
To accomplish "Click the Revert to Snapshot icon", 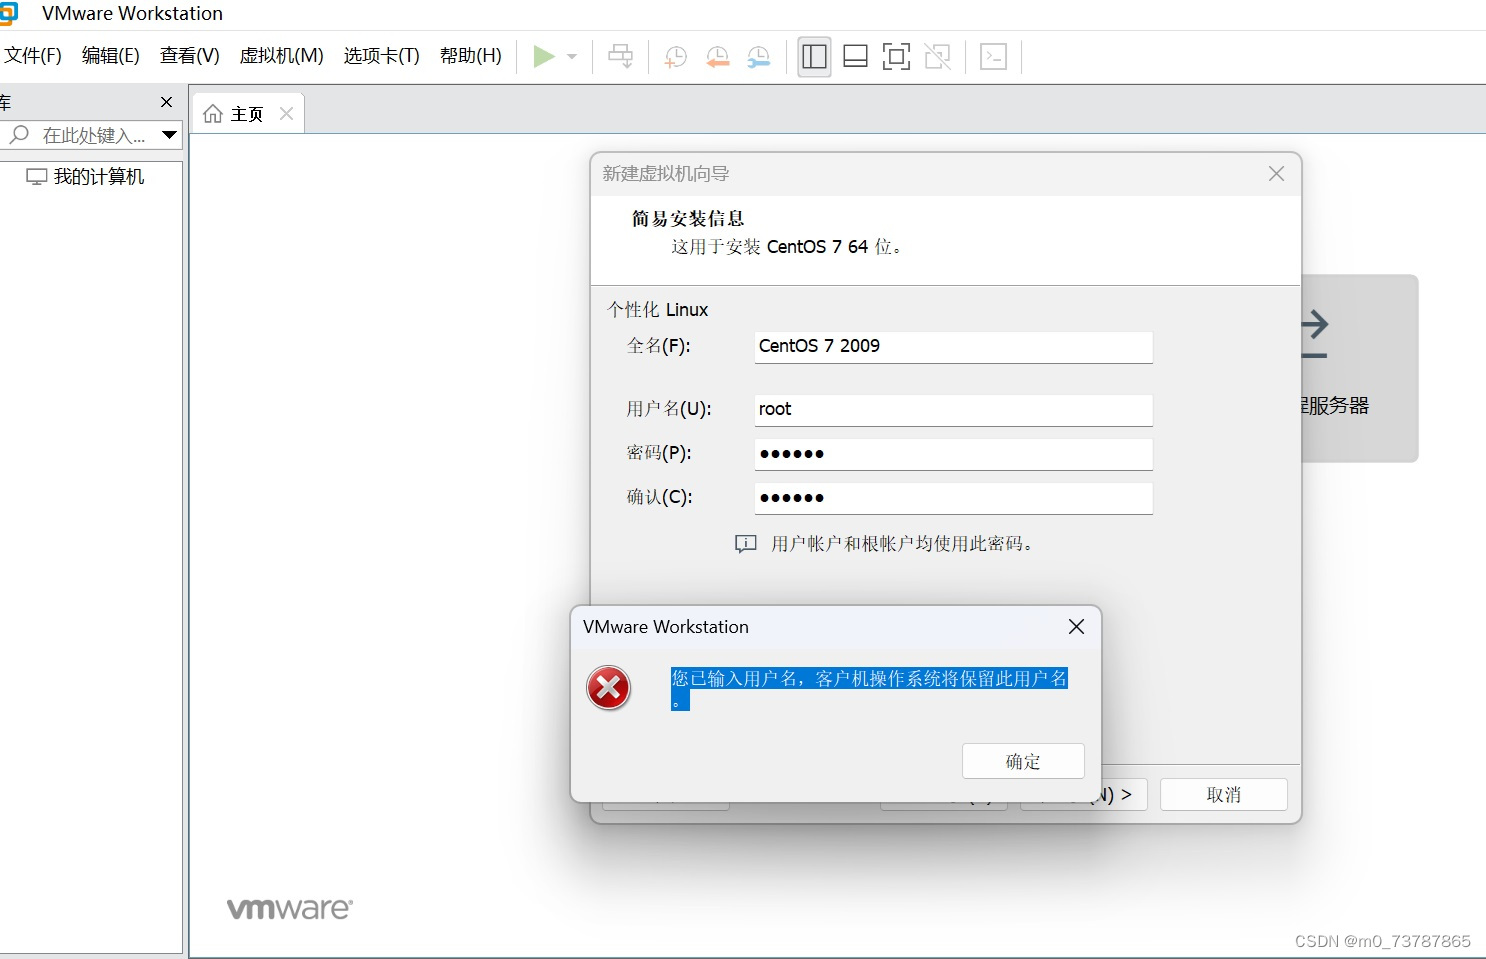I will (x=717, y=57).
